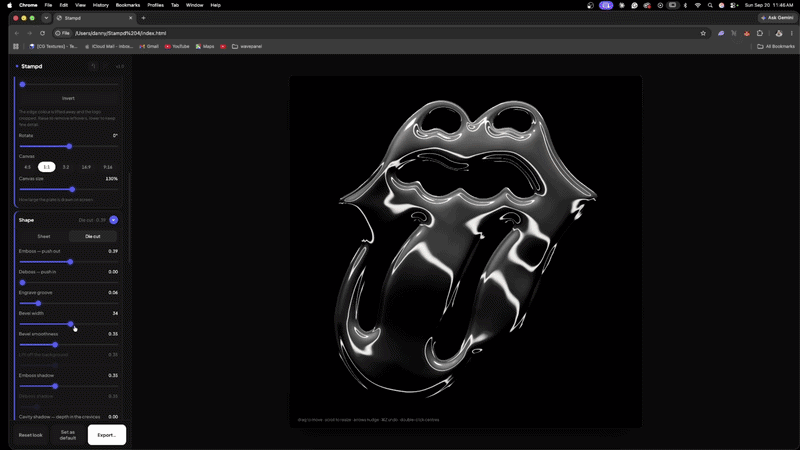
Task: Open the File menu
Action: [x=48, y=5]
